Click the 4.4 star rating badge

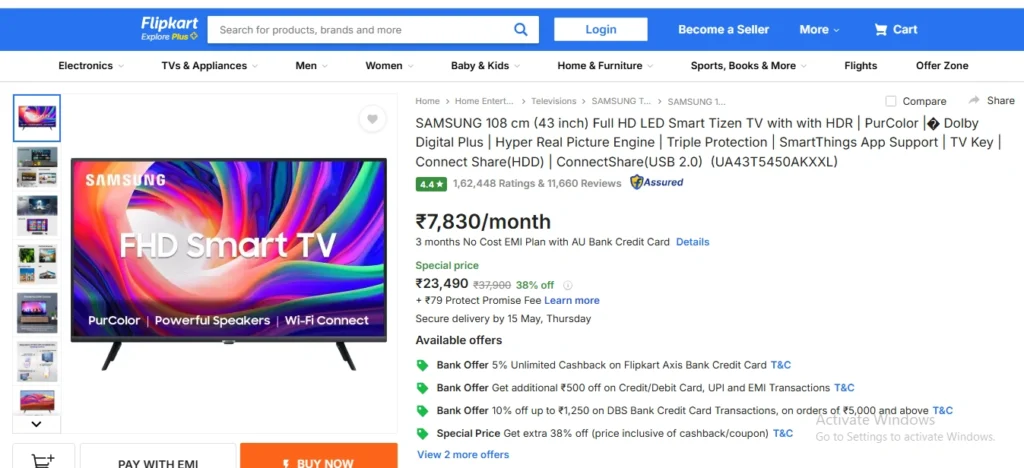(431, 184)
